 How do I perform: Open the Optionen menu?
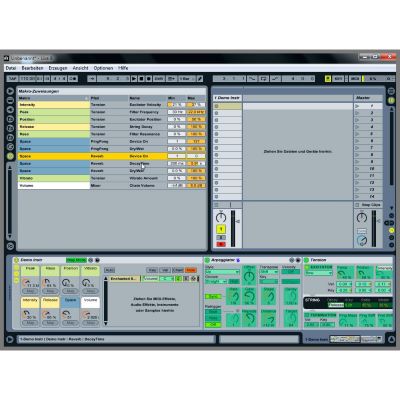coord(103,68)
